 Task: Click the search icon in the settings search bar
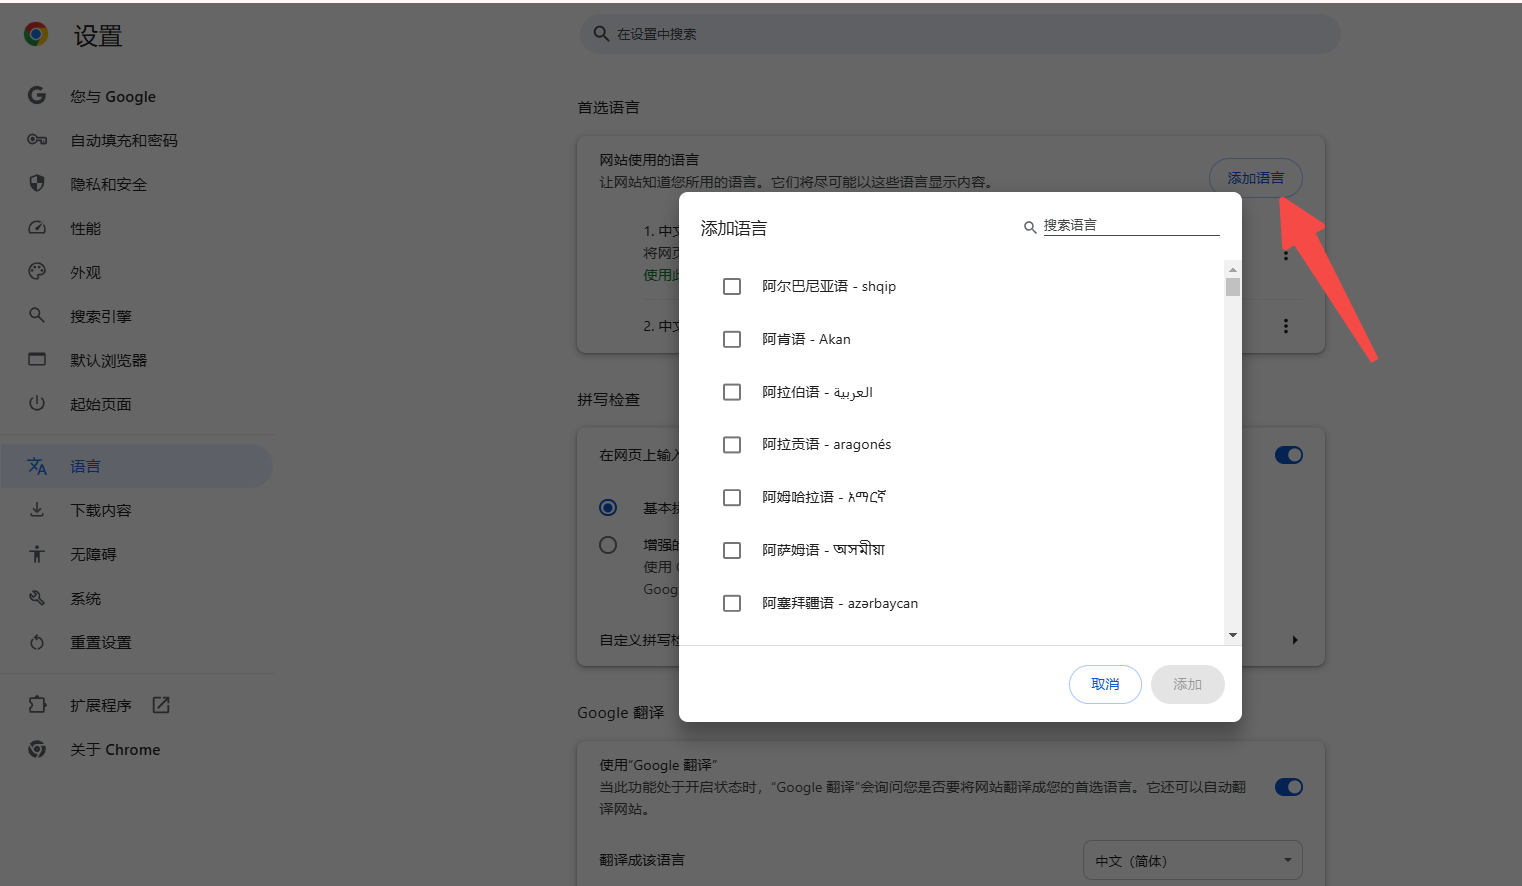pos(601,34)
